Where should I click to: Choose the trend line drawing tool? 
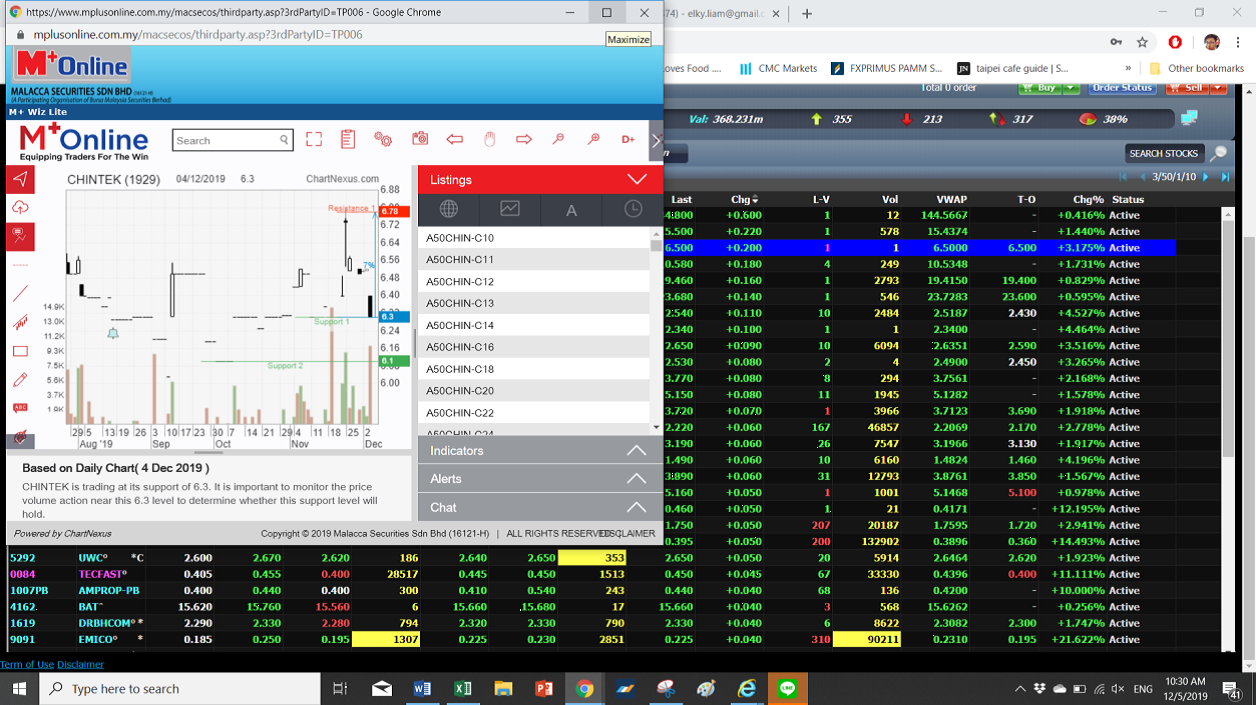[x=20, y=294]
